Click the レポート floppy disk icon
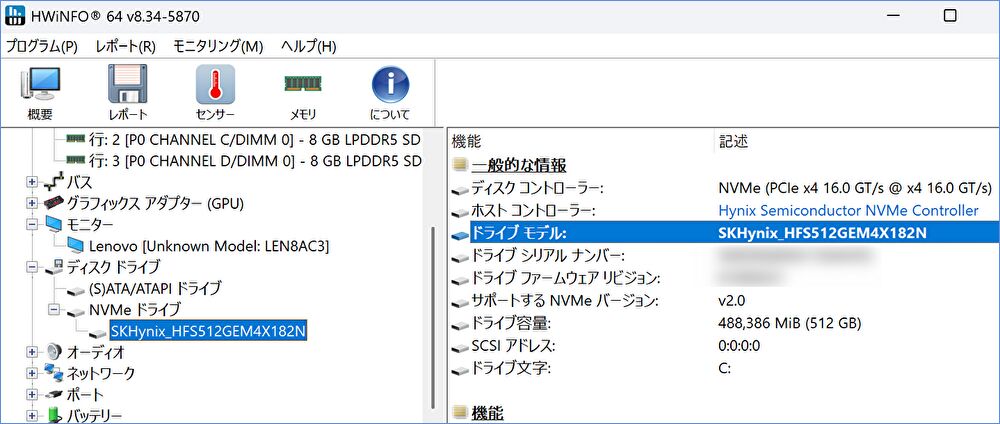The image size is (1000, 424). pos(128,92)
